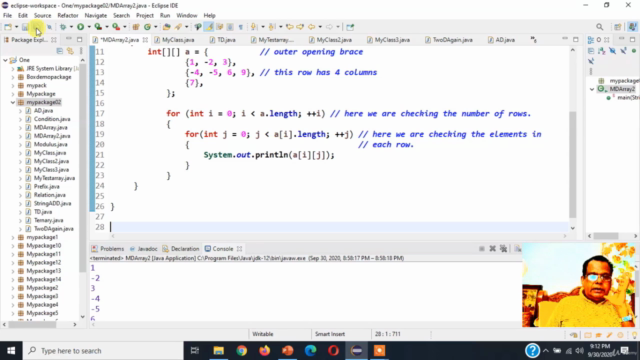The image size is (640, 360).
Task: Open dropdown arrow next to Run button
Action: [89, 27]
